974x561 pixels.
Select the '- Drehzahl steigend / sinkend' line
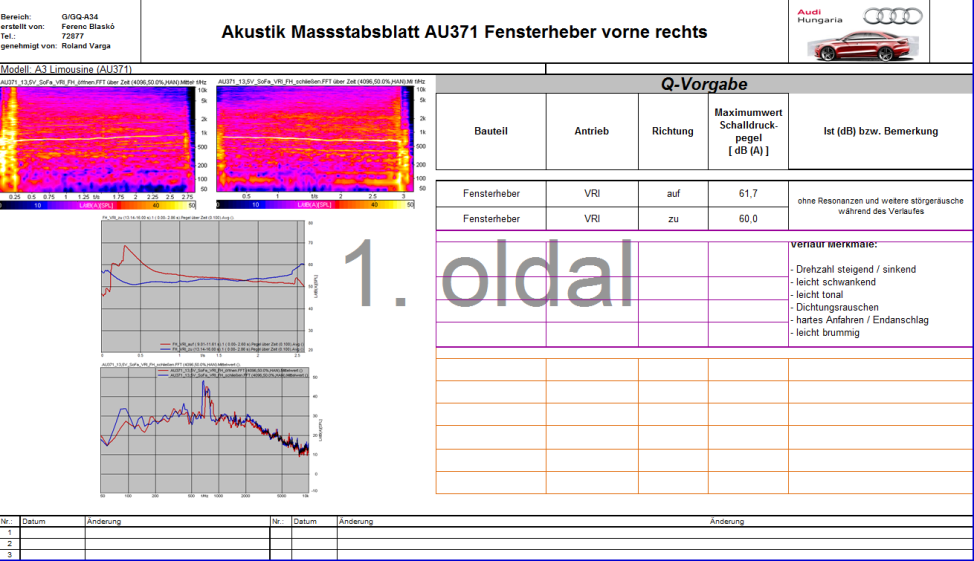pos(853,269)
